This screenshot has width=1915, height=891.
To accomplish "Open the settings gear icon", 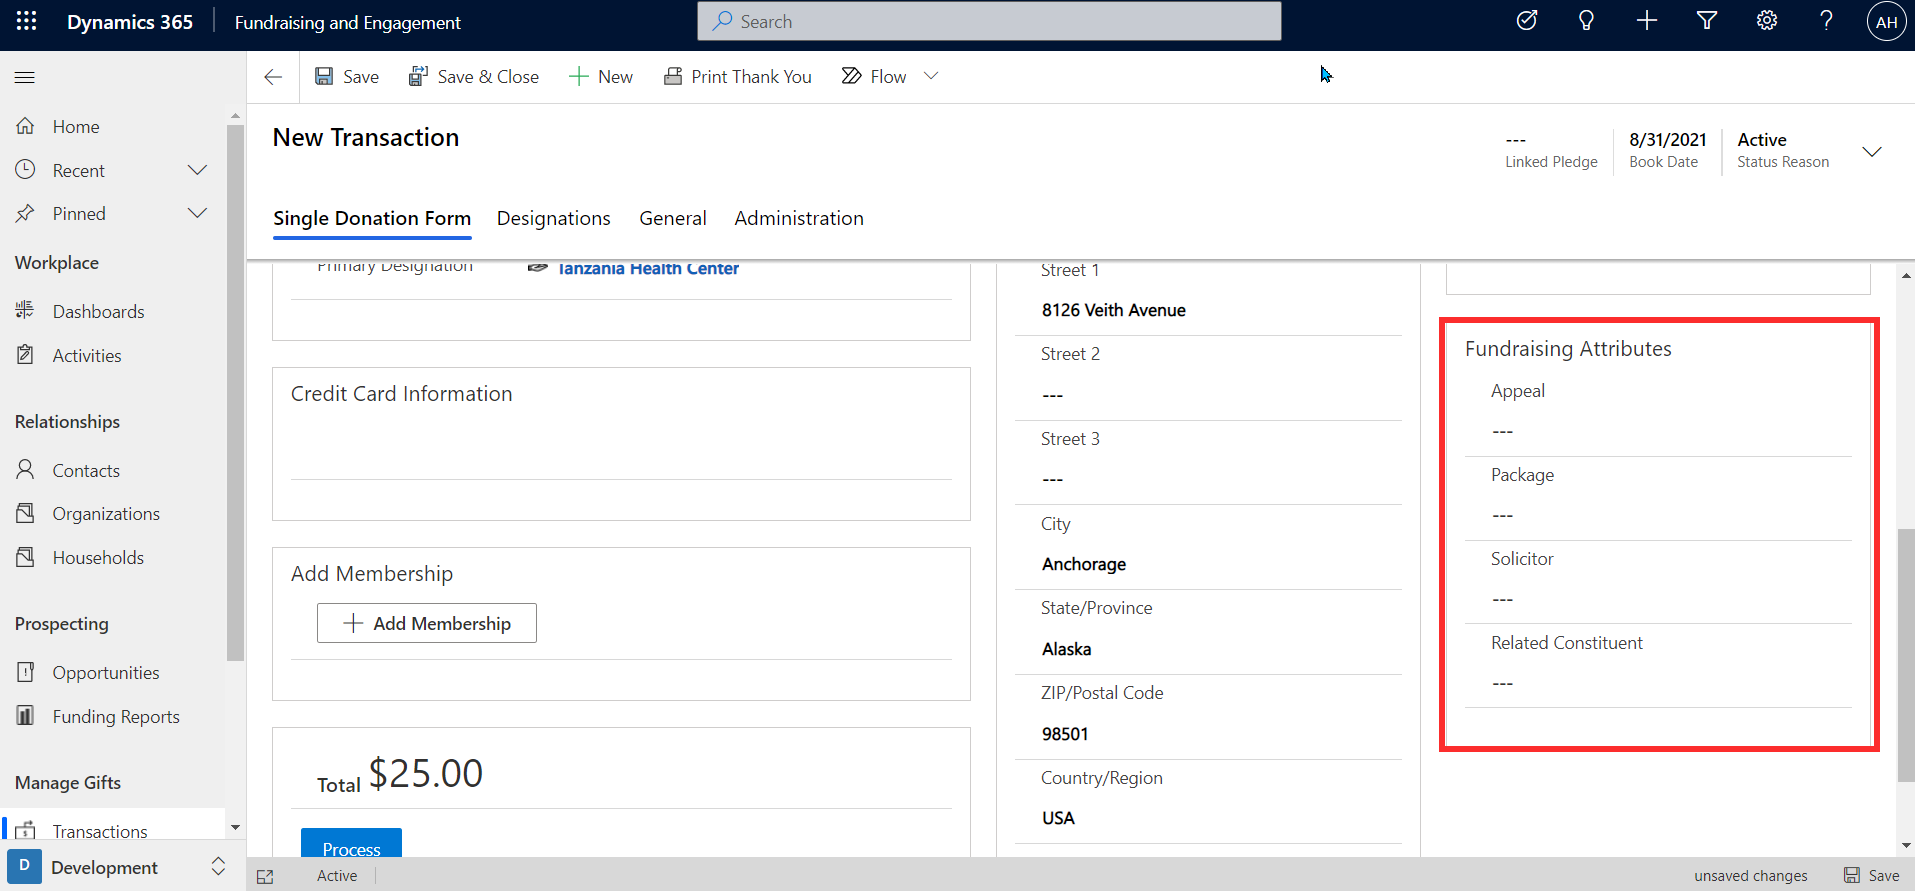I will 1767,21.
